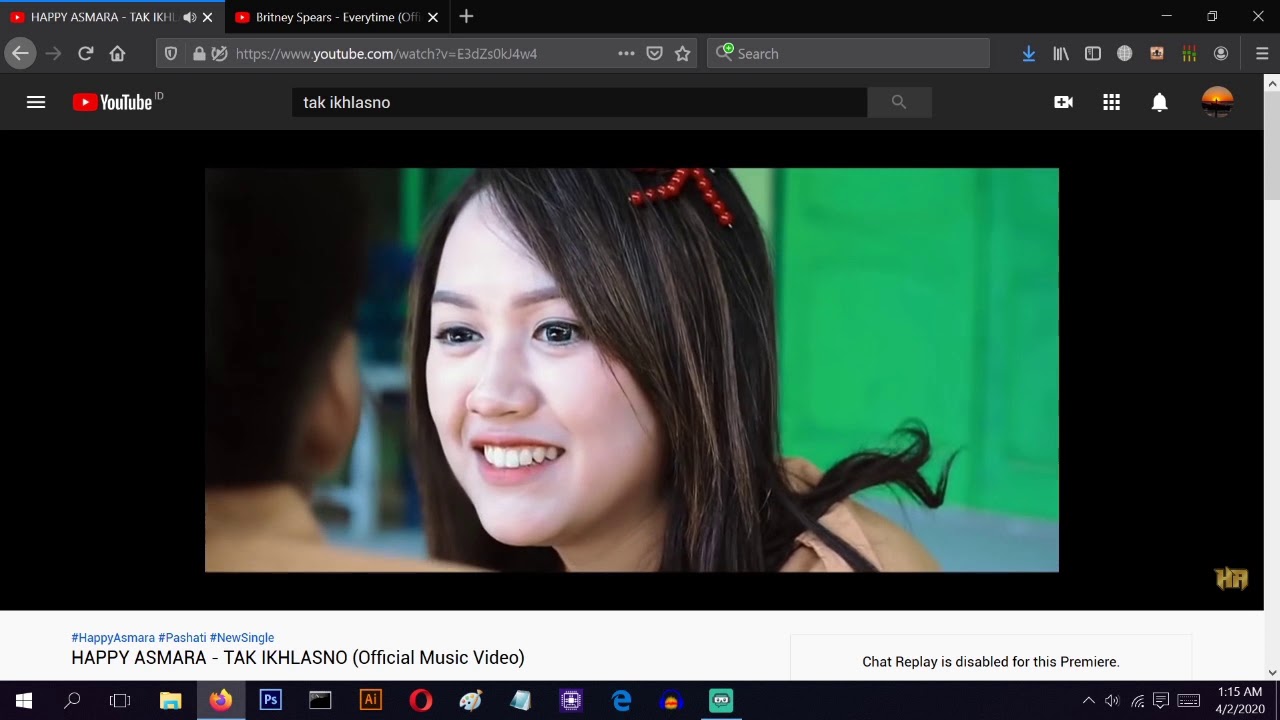Click the scrollbar down arrow
This screenshot has width=1280, height=720.
1272,672
